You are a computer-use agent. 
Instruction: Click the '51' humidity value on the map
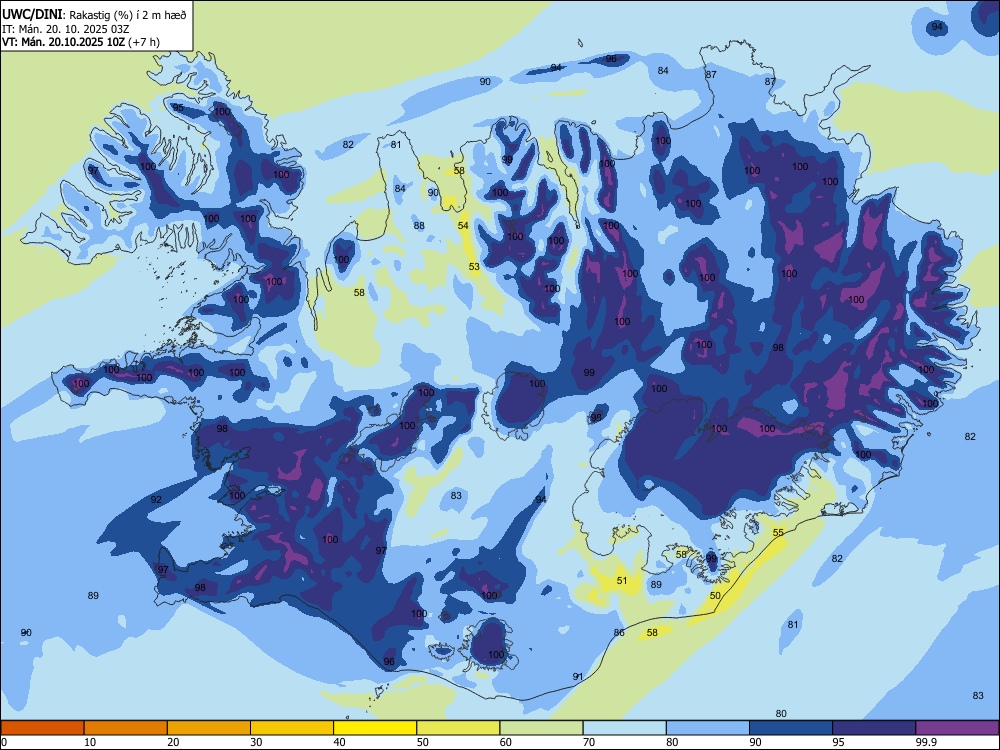622,580
